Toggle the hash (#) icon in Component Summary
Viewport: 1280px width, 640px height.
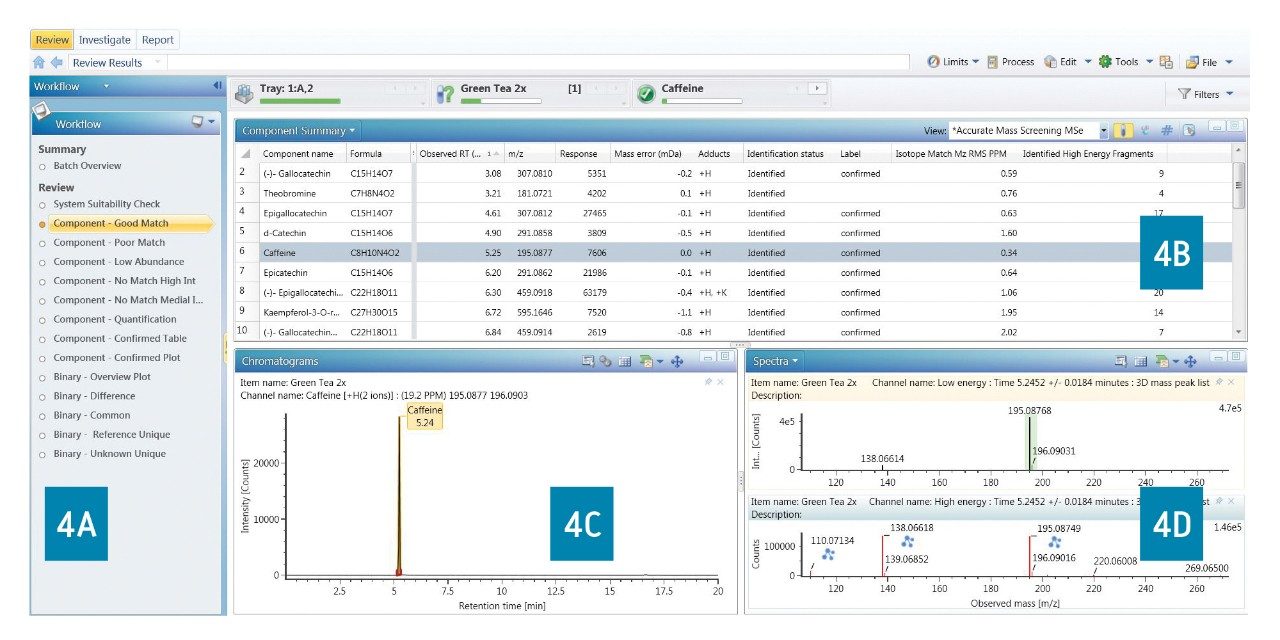coord(1166,130)
